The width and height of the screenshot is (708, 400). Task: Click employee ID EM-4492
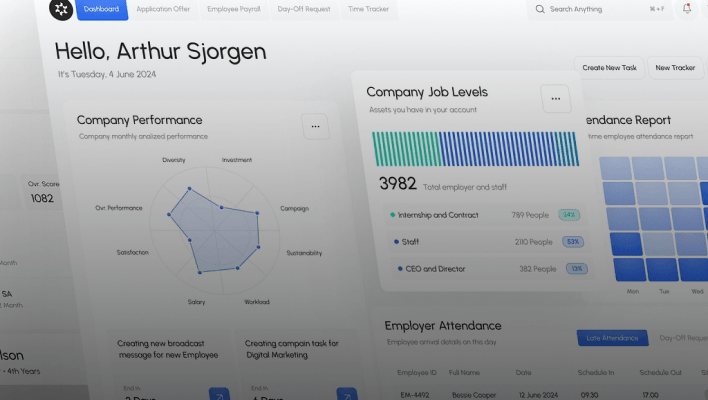pyautogui.click(x=415, y=395)
